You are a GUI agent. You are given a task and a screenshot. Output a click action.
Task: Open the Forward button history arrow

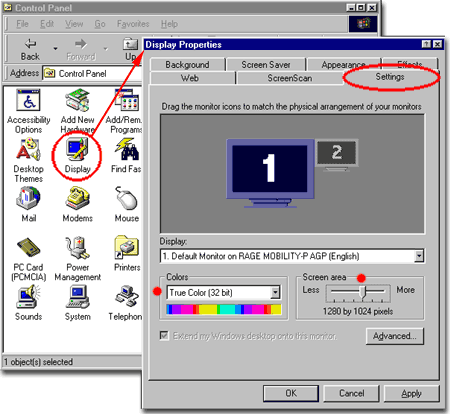click(x=106, y=49)
